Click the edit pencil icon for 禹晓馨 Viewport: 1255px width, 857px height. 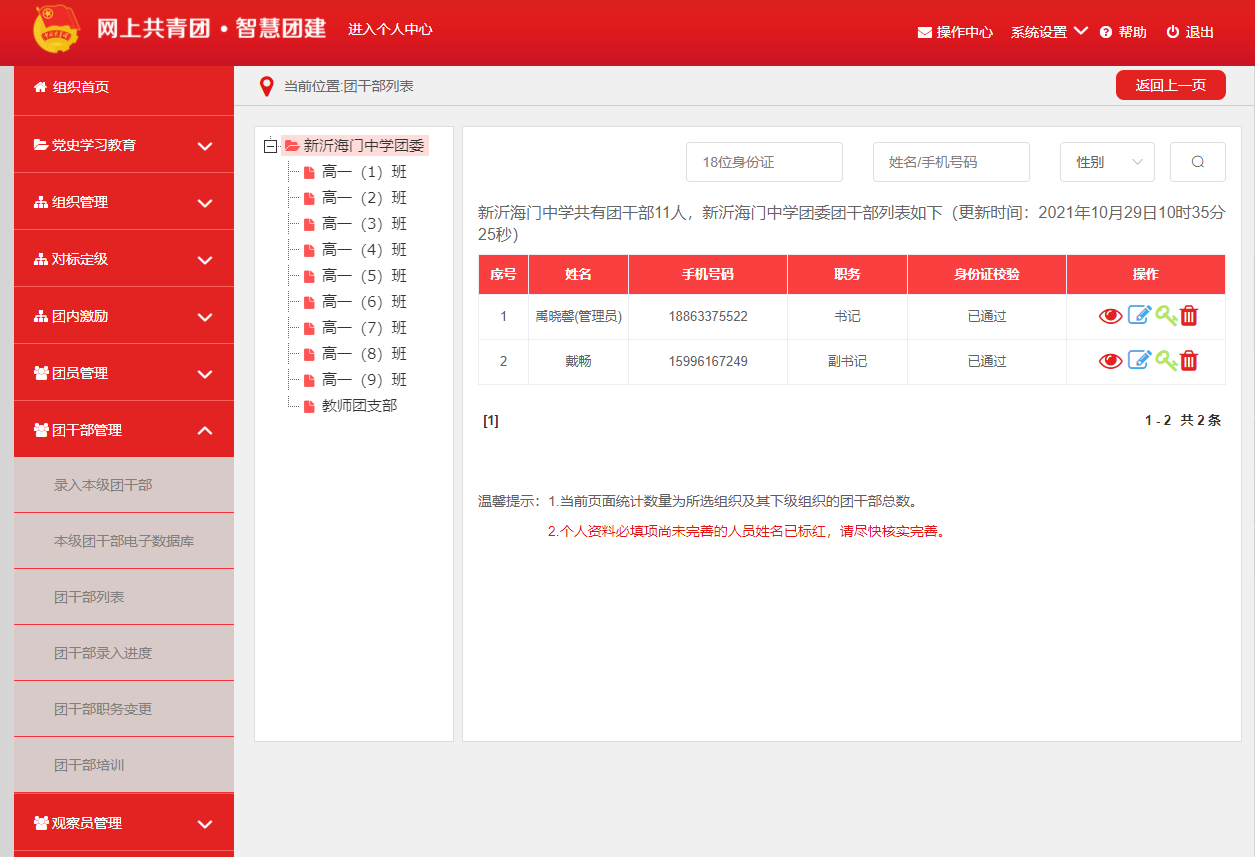click(x=1139, y=316)
